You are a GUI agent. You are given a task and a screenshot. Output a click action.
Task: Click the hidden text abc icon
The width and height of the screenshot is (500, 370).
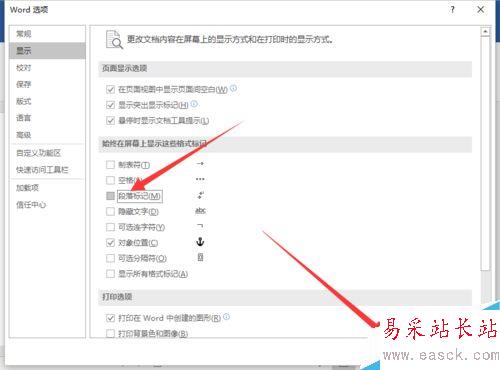tap(200, 211)
